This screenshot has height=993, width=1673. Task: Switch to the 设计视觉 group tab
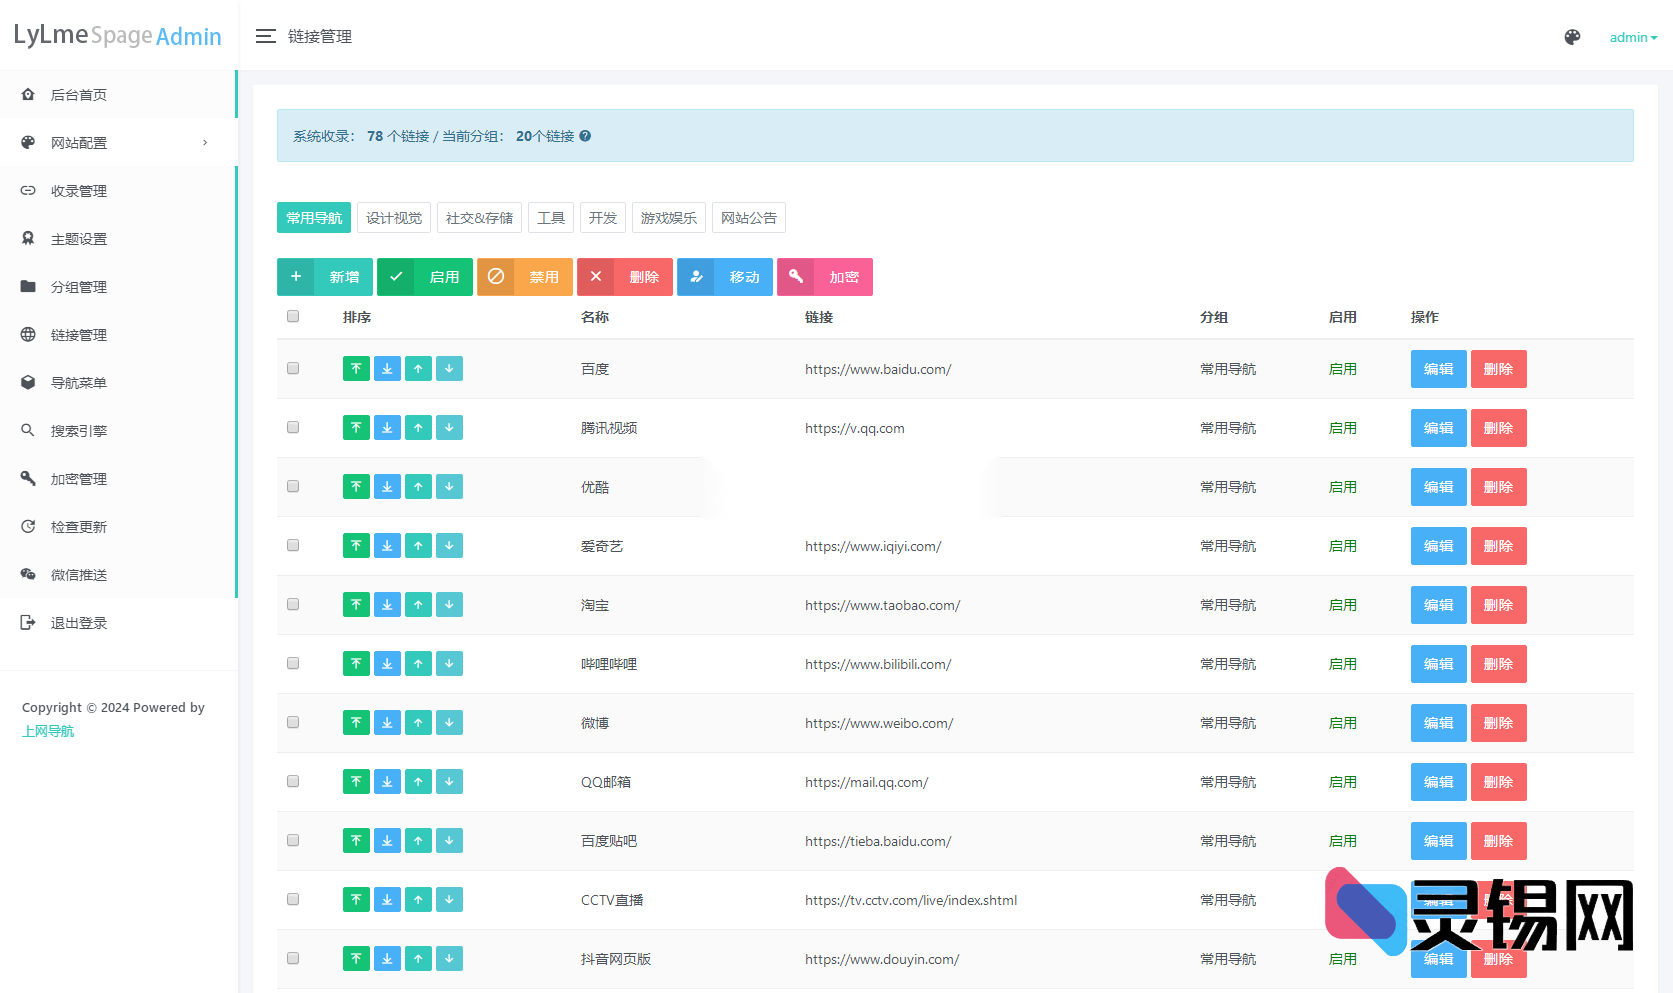click(x=394, y=218)
